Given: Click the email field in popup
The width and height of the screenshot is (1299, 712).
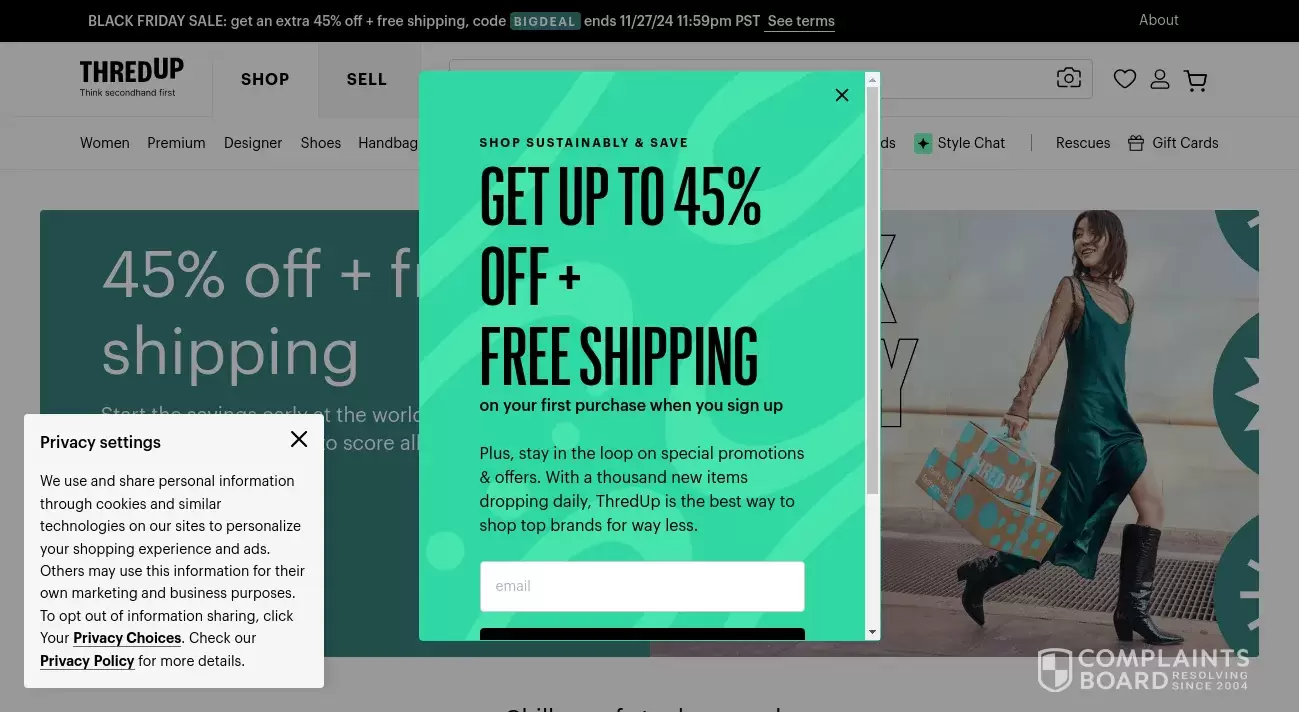Looking at the screenshot, I should pyautogui.click(x=642, y=586).
